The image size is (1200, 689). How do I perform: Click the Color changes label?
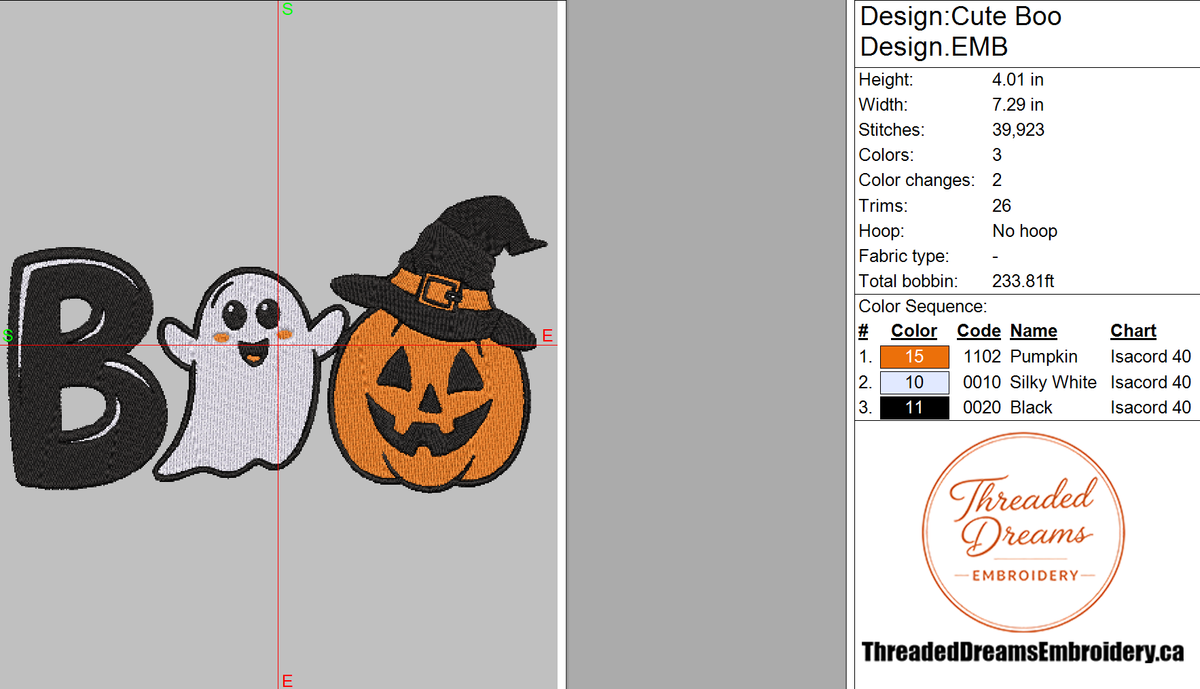[x=916, y=180]
